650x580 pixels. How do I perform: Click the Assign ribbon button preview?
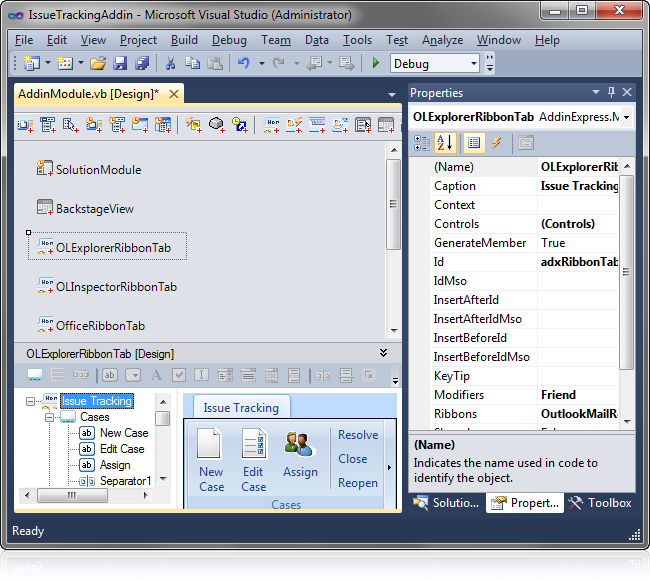point(300,454)
